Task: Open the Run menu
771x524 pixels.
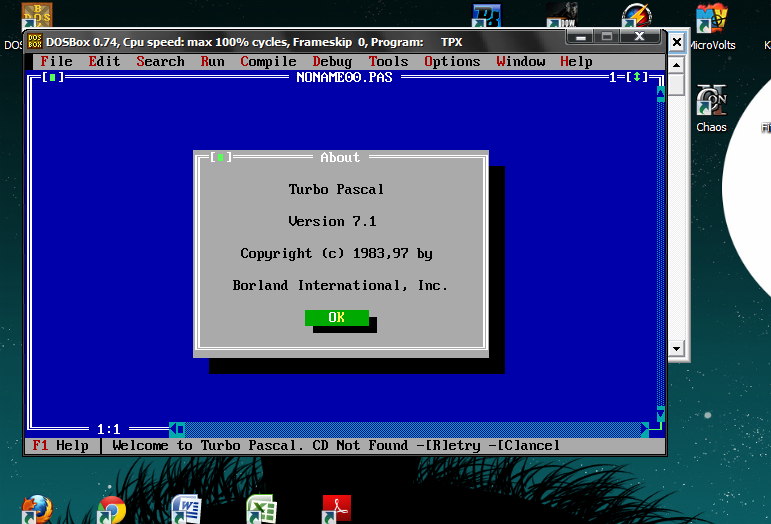Action: (212, 61)
